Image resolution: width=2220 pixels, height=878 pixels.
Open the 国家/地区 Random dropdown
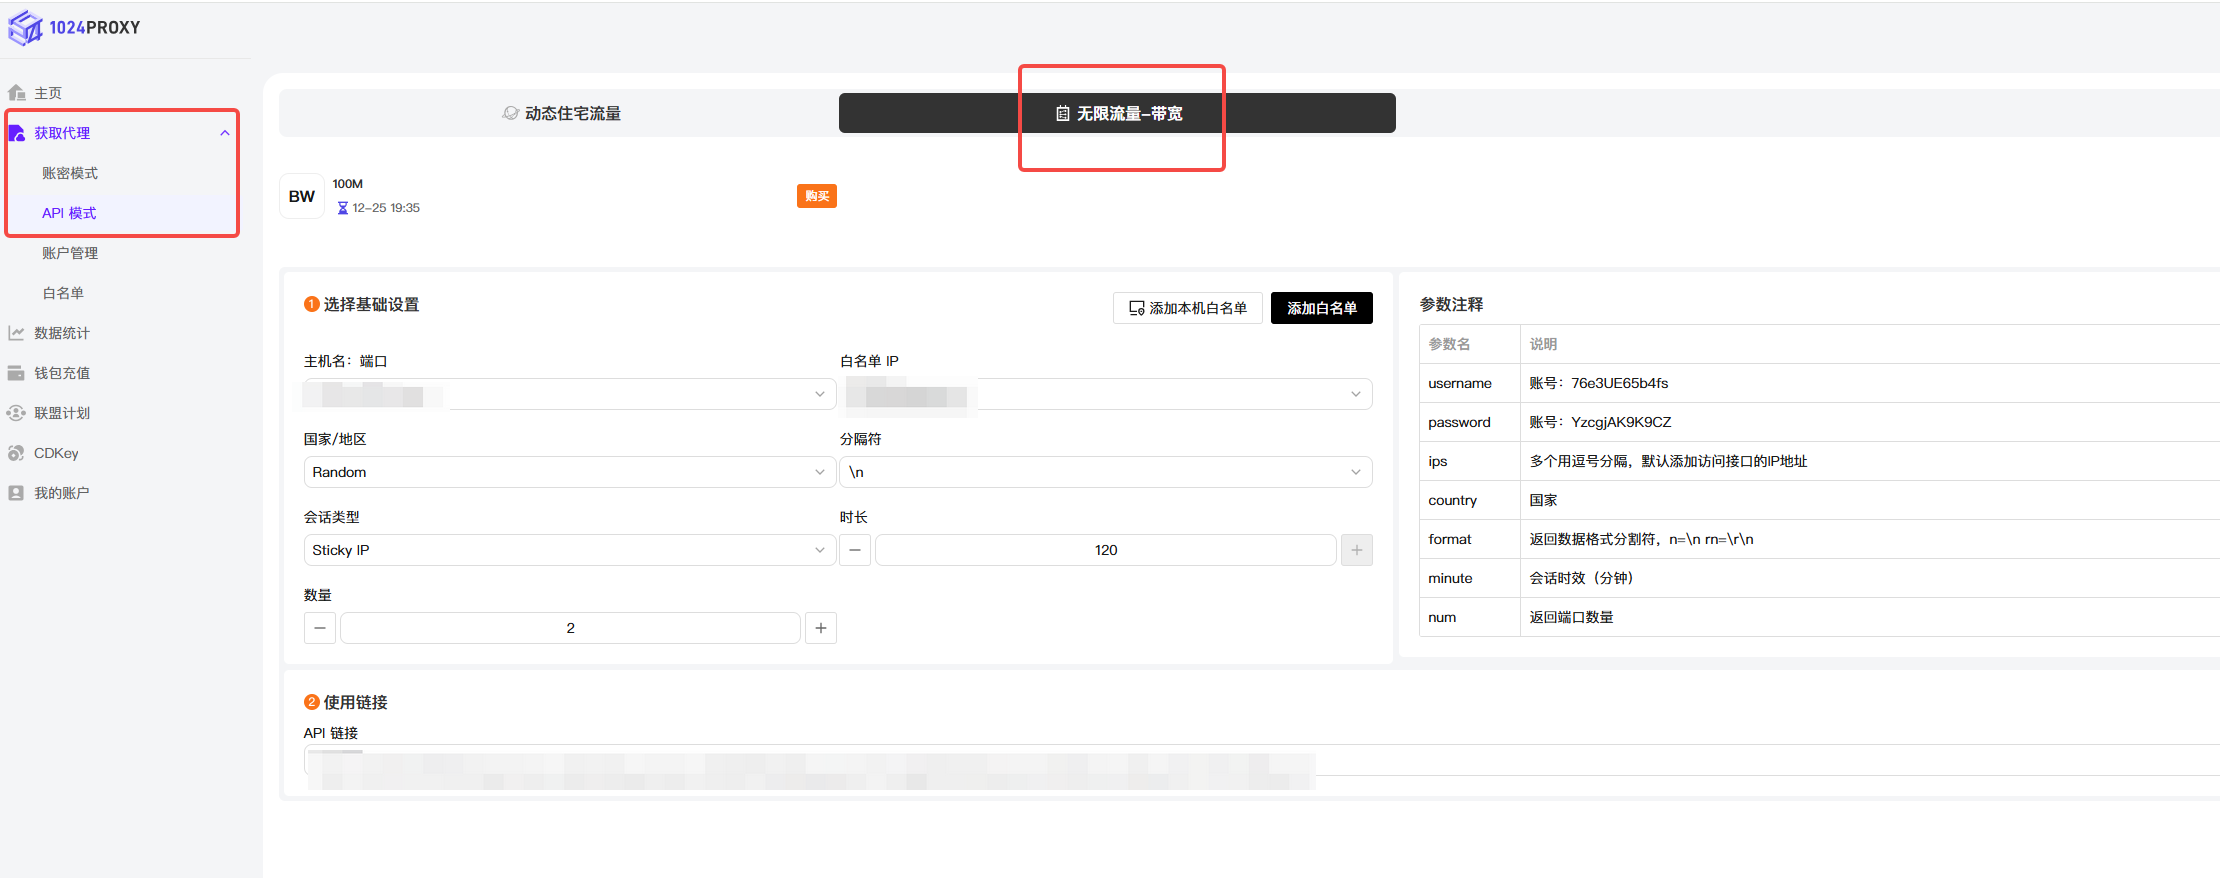tap(569, 472)
